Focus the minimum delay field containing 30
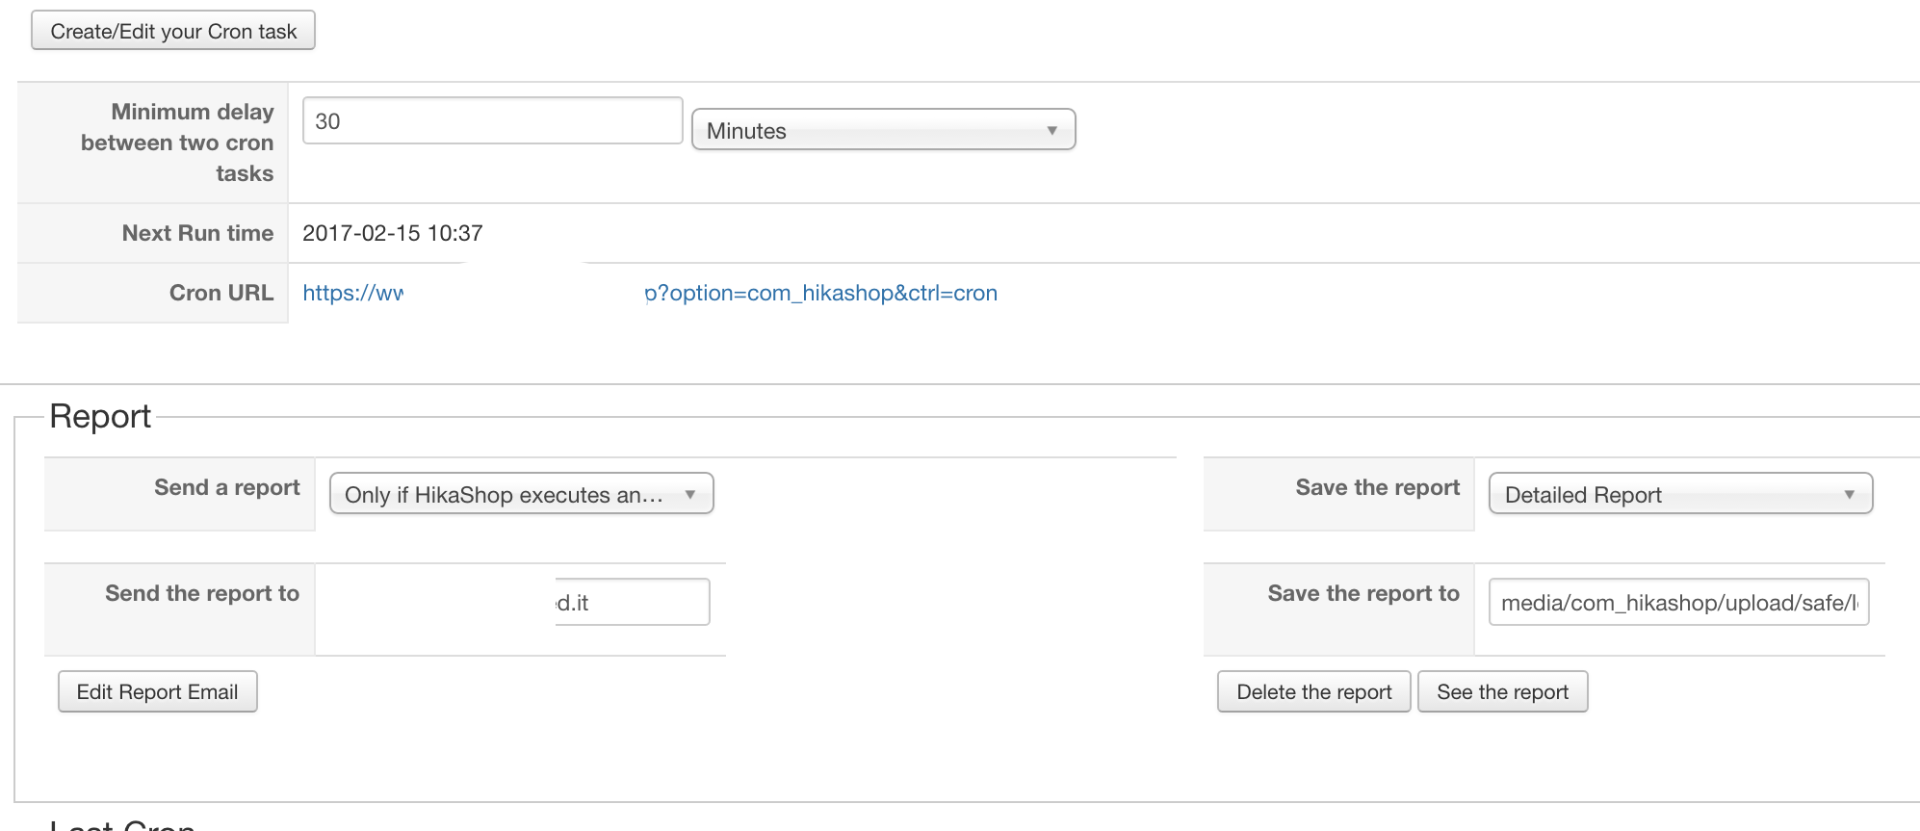Image resolution: width=1920 pixels, height=831 pixels. 492,121
